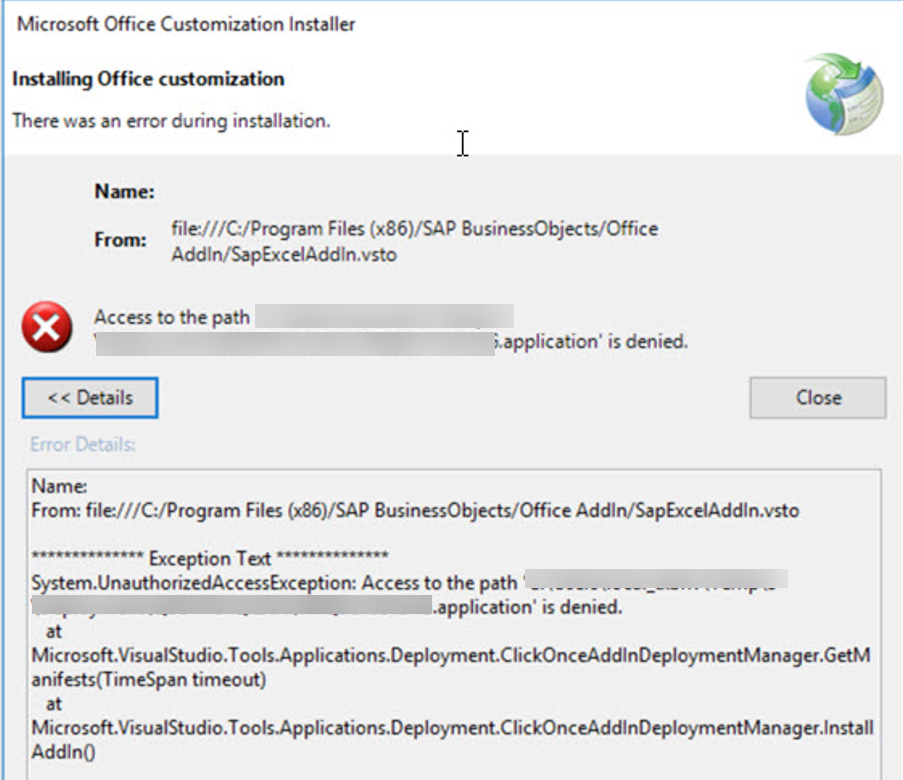903x780 pixels.
Task: Select 'There was an error during installation.' text
Action: 172,121
